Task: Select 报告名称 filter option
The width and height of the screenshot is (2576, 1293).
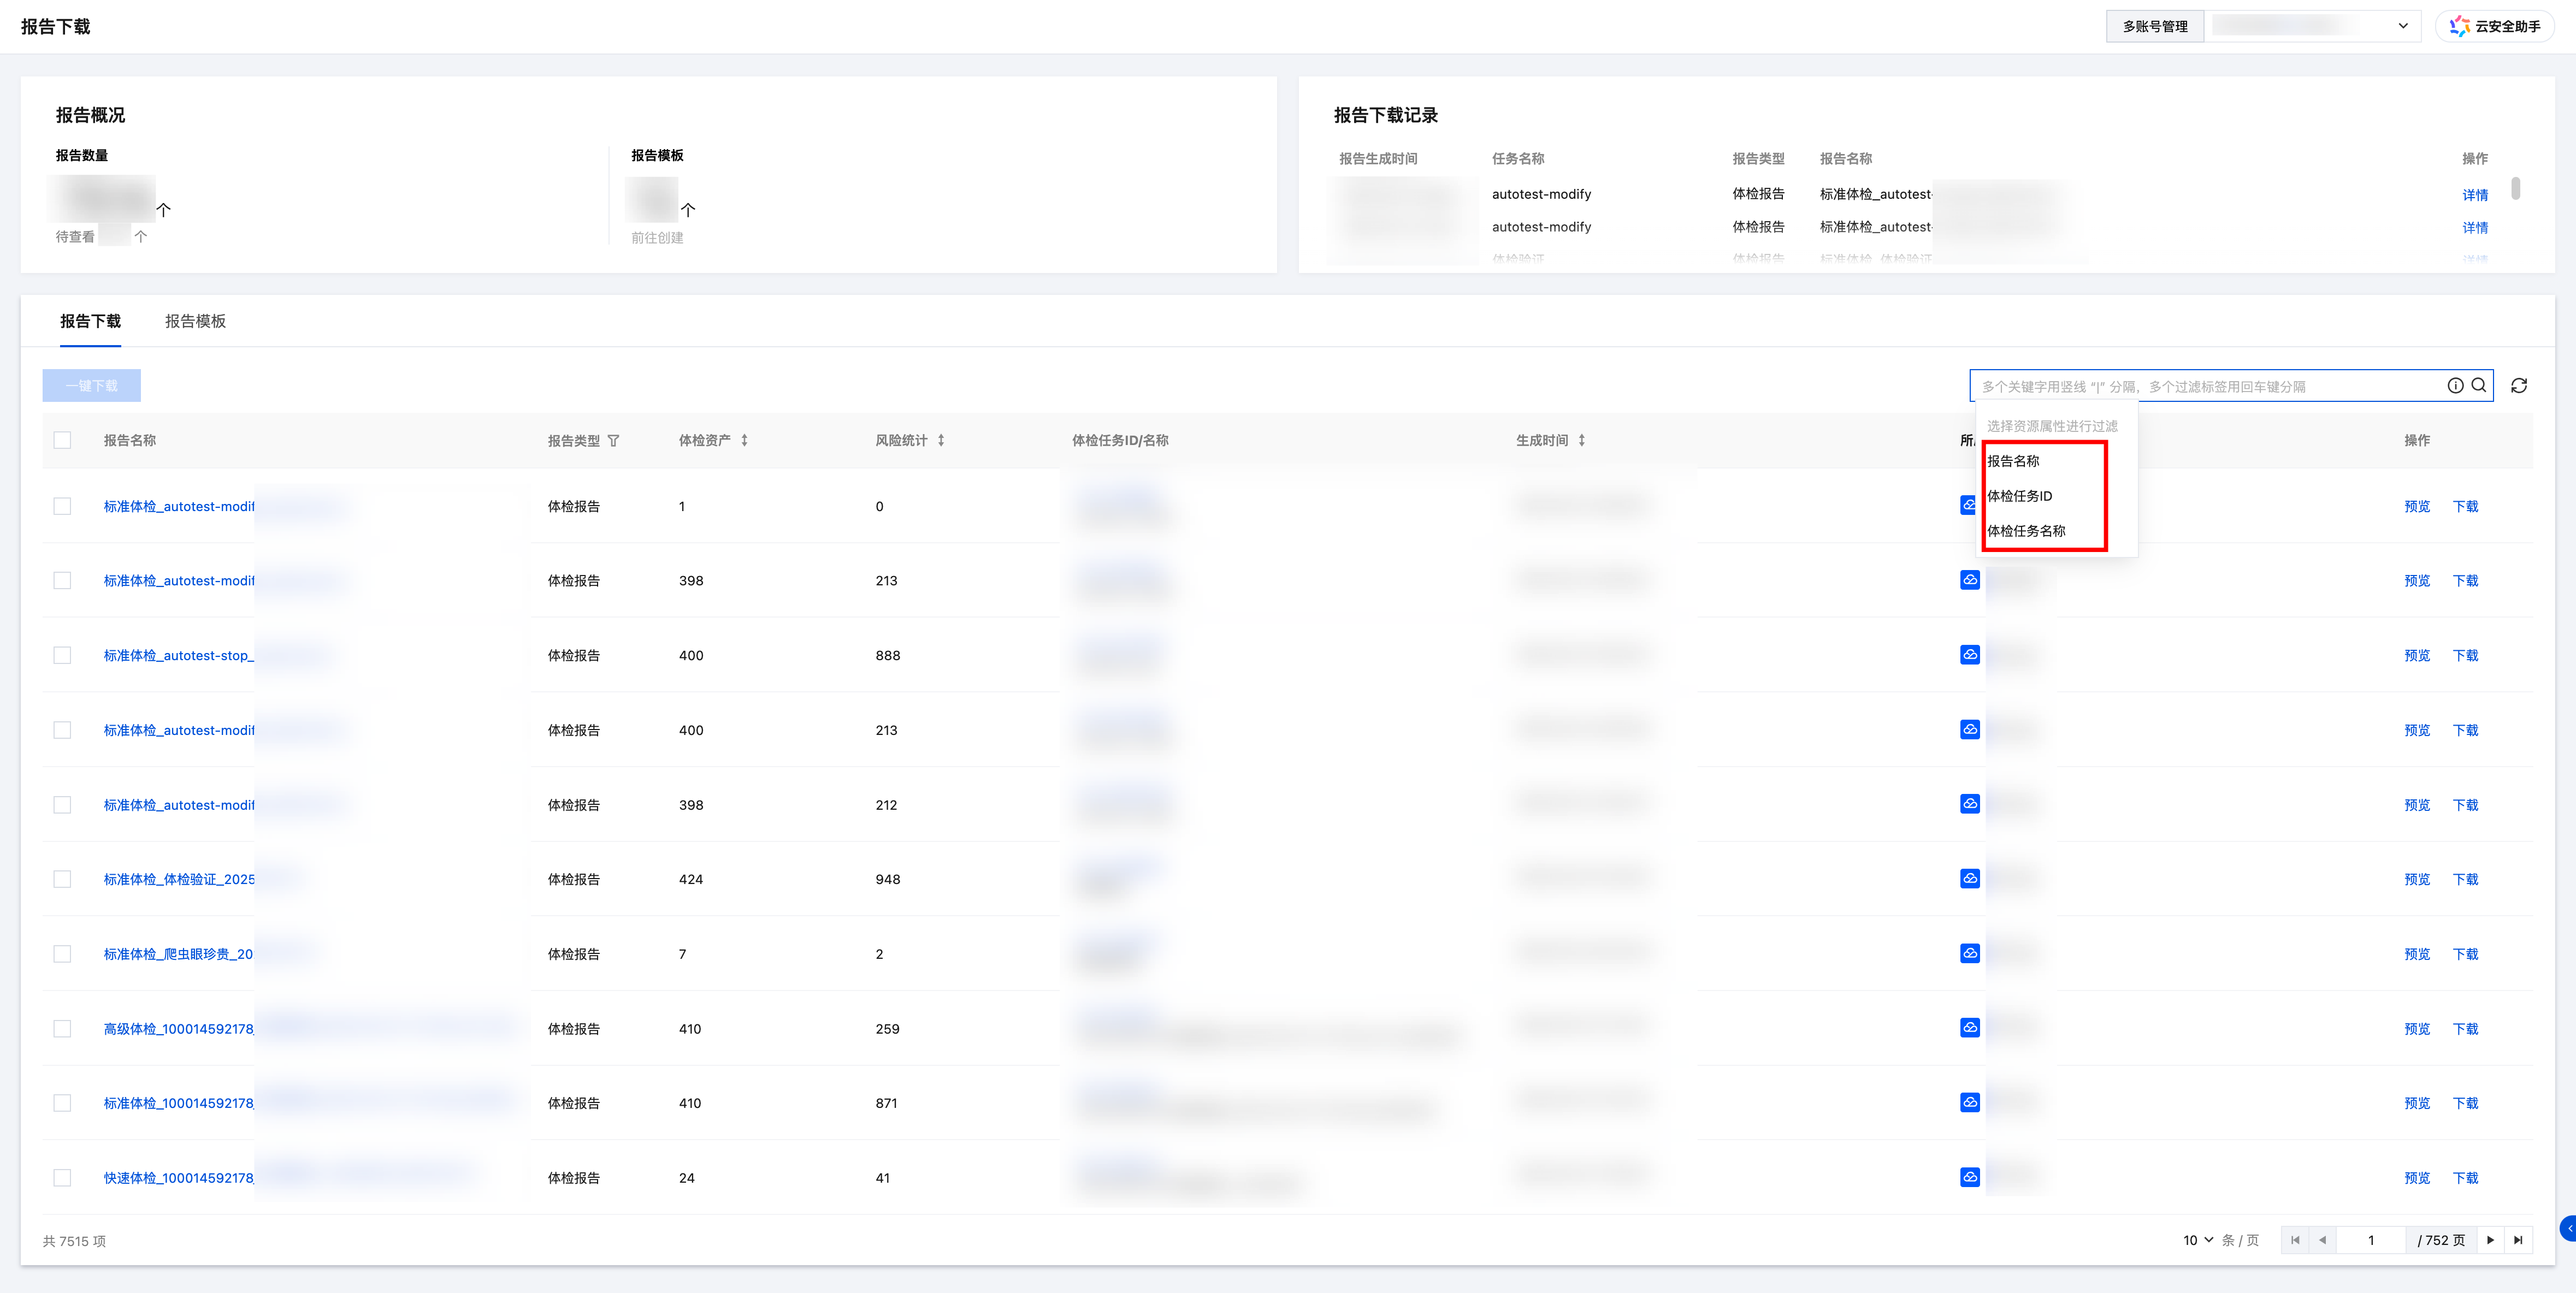Action: pyautogui.click(x=2013, y=461)
